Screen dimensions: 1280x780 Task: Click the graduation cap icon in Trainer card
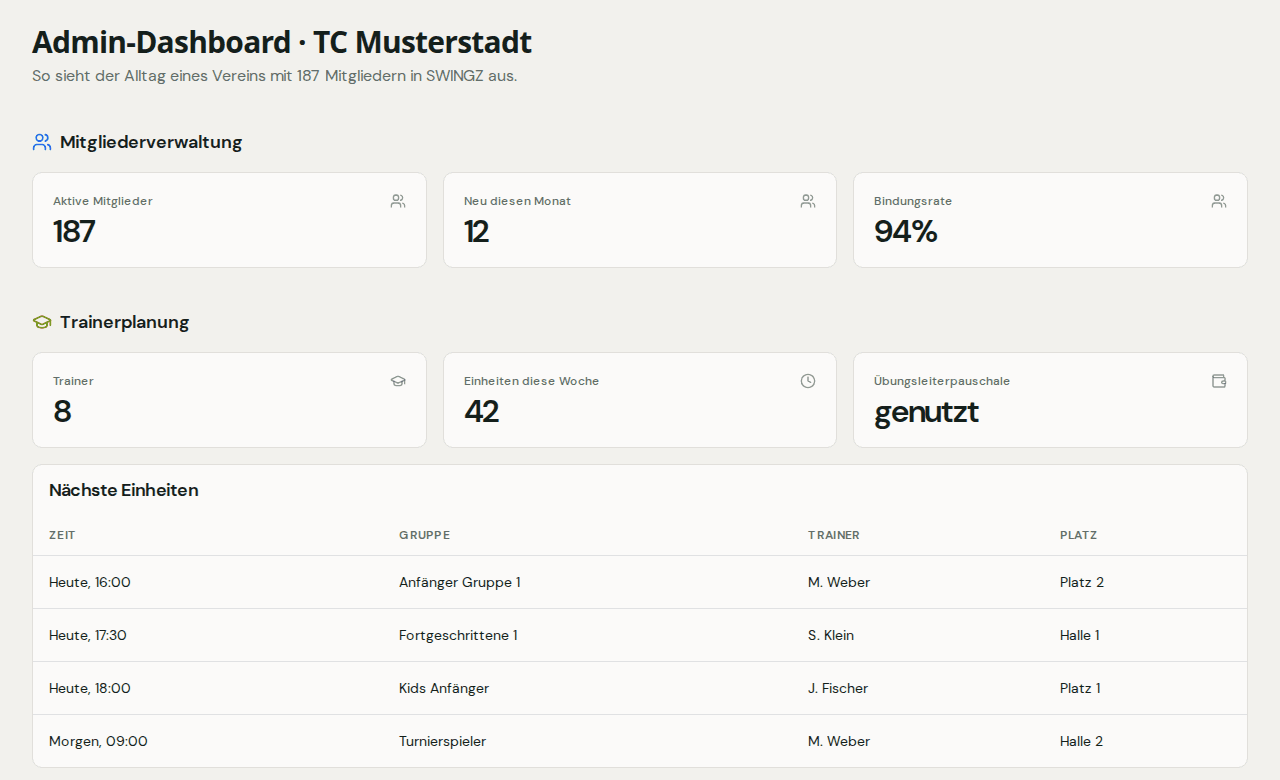coord(398,381)
